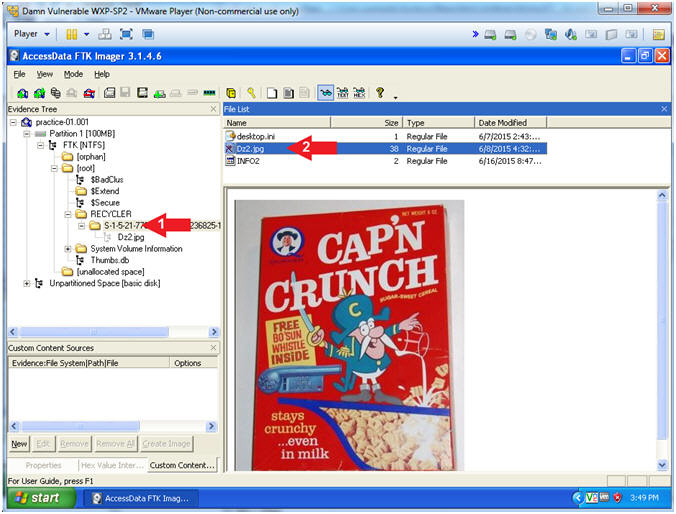Open the File menu
Viewport: 676px width, 514px height.
pos(19,74)
